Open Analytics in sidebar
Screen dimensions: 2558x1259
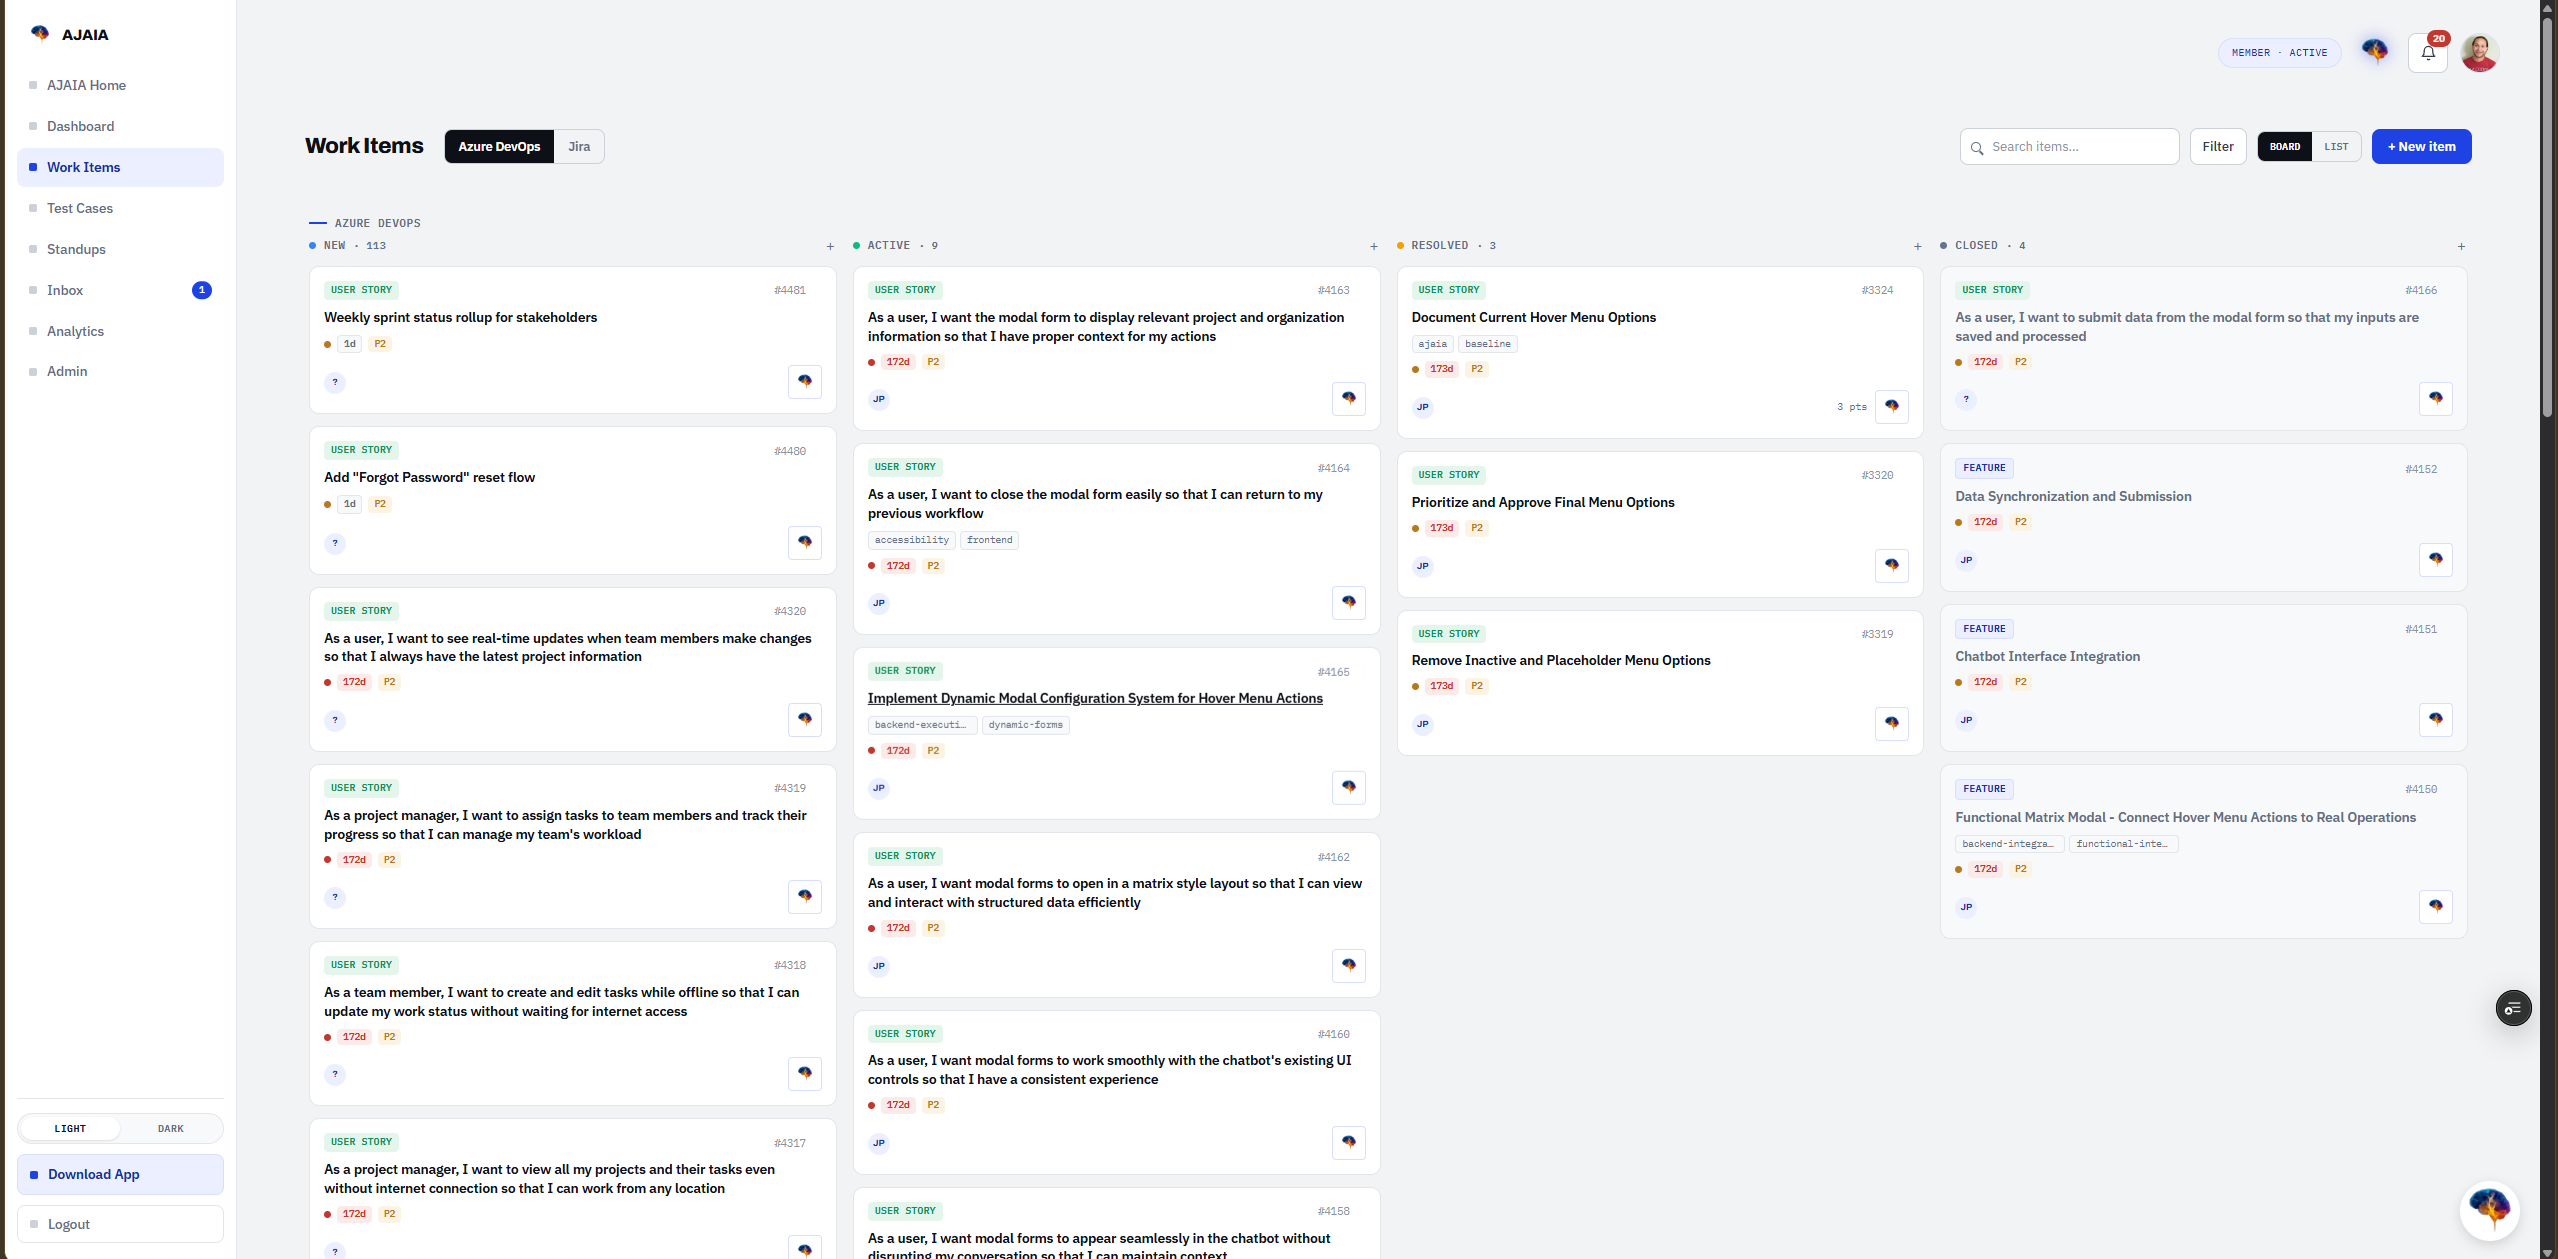120,331
